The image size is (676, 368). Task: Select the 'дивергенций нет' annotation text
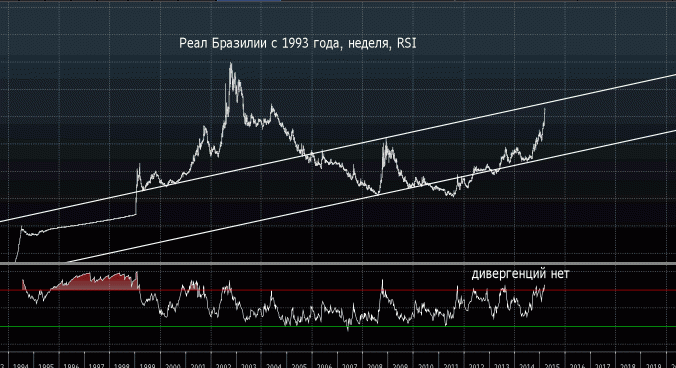[x=520, y=274]
